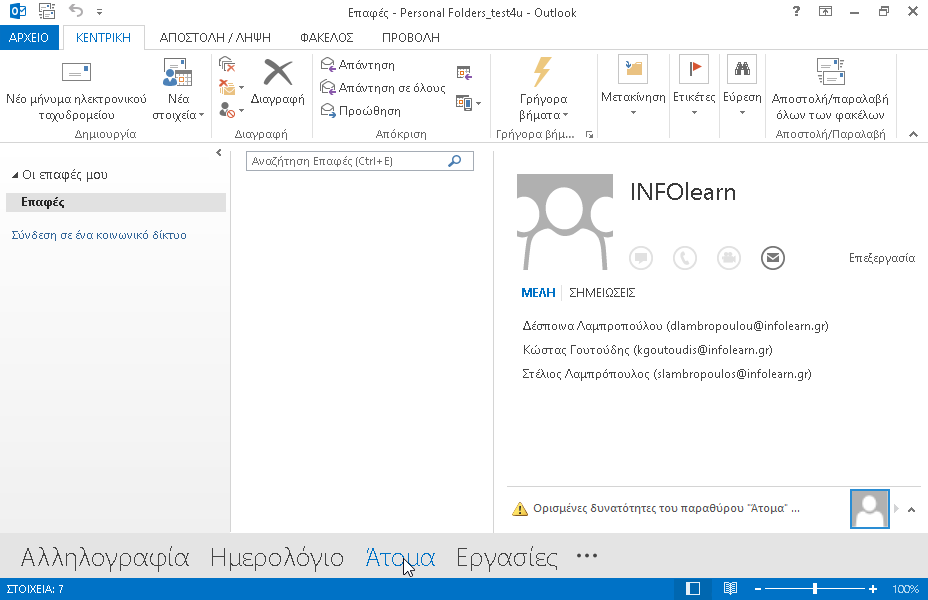
Task: Open more navigation options ellipsis
Action: tap(587, 556)
